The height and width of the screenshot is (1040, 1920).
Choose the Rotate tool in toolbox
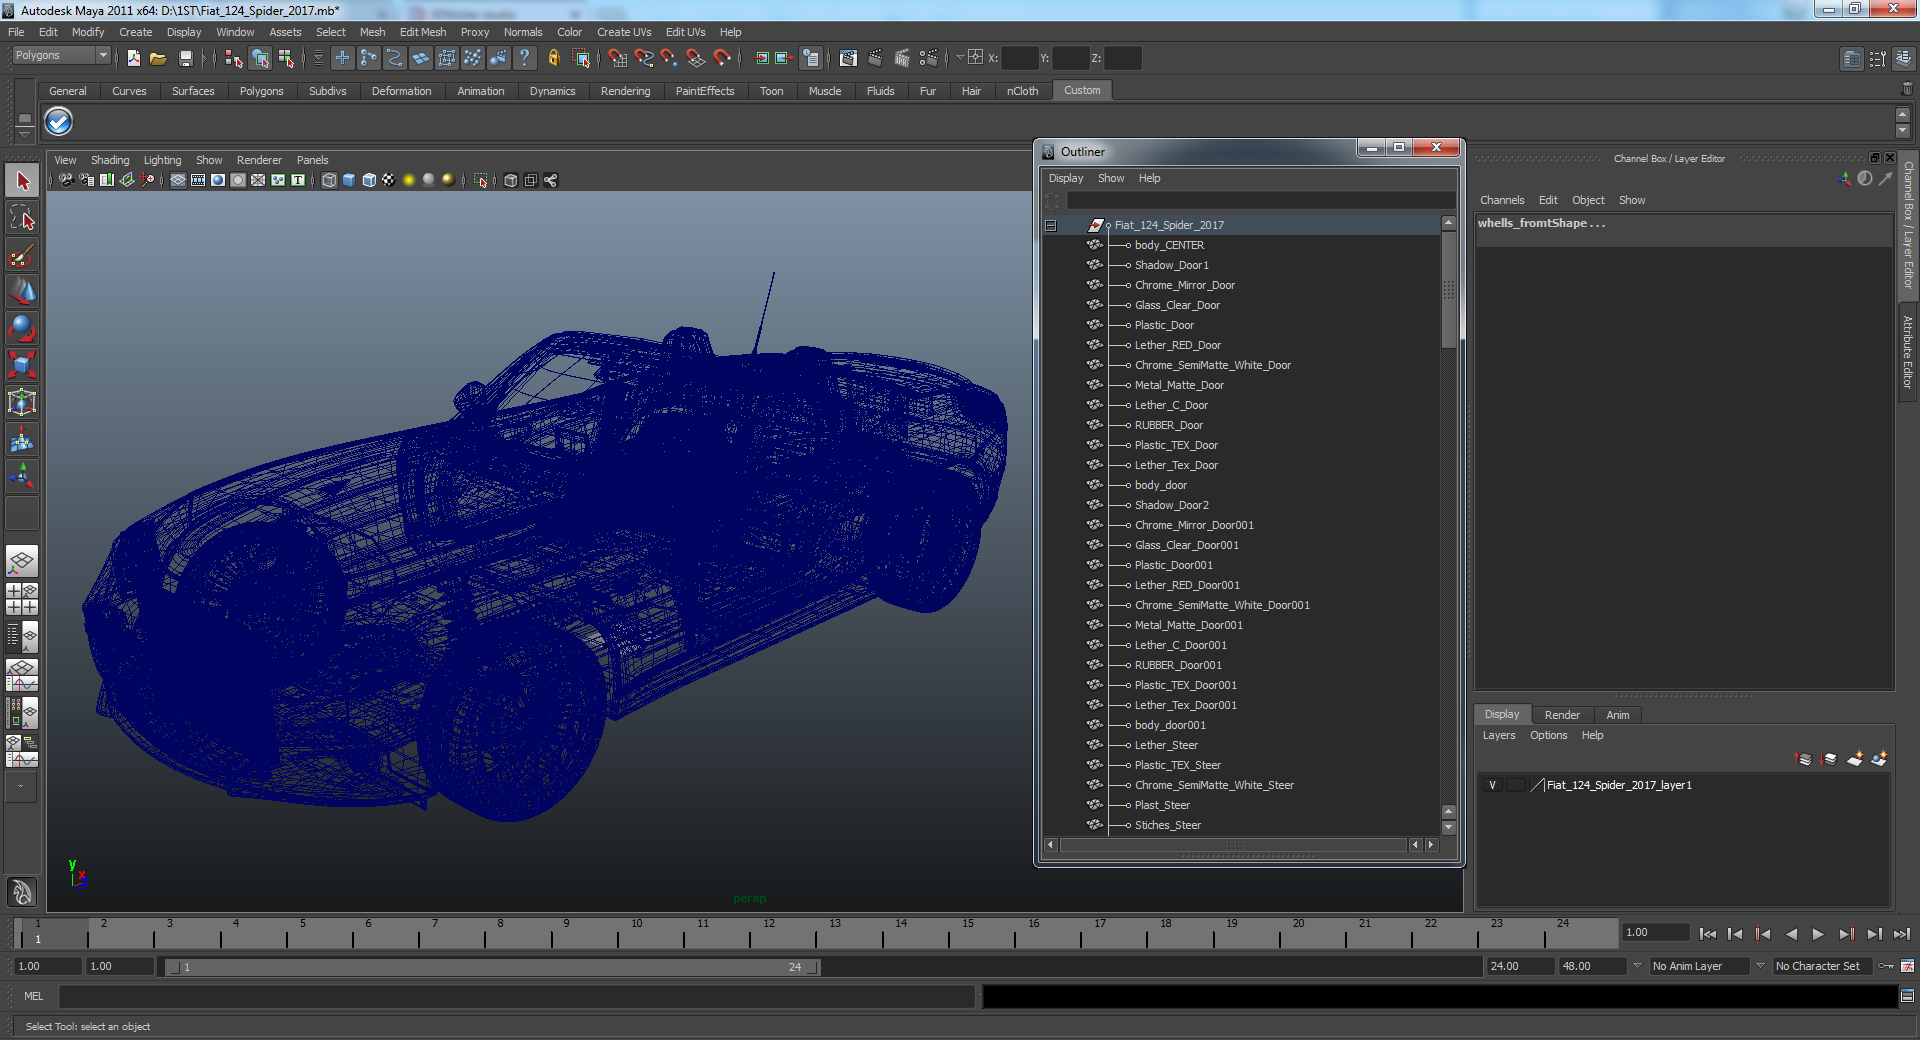(22, 328)
